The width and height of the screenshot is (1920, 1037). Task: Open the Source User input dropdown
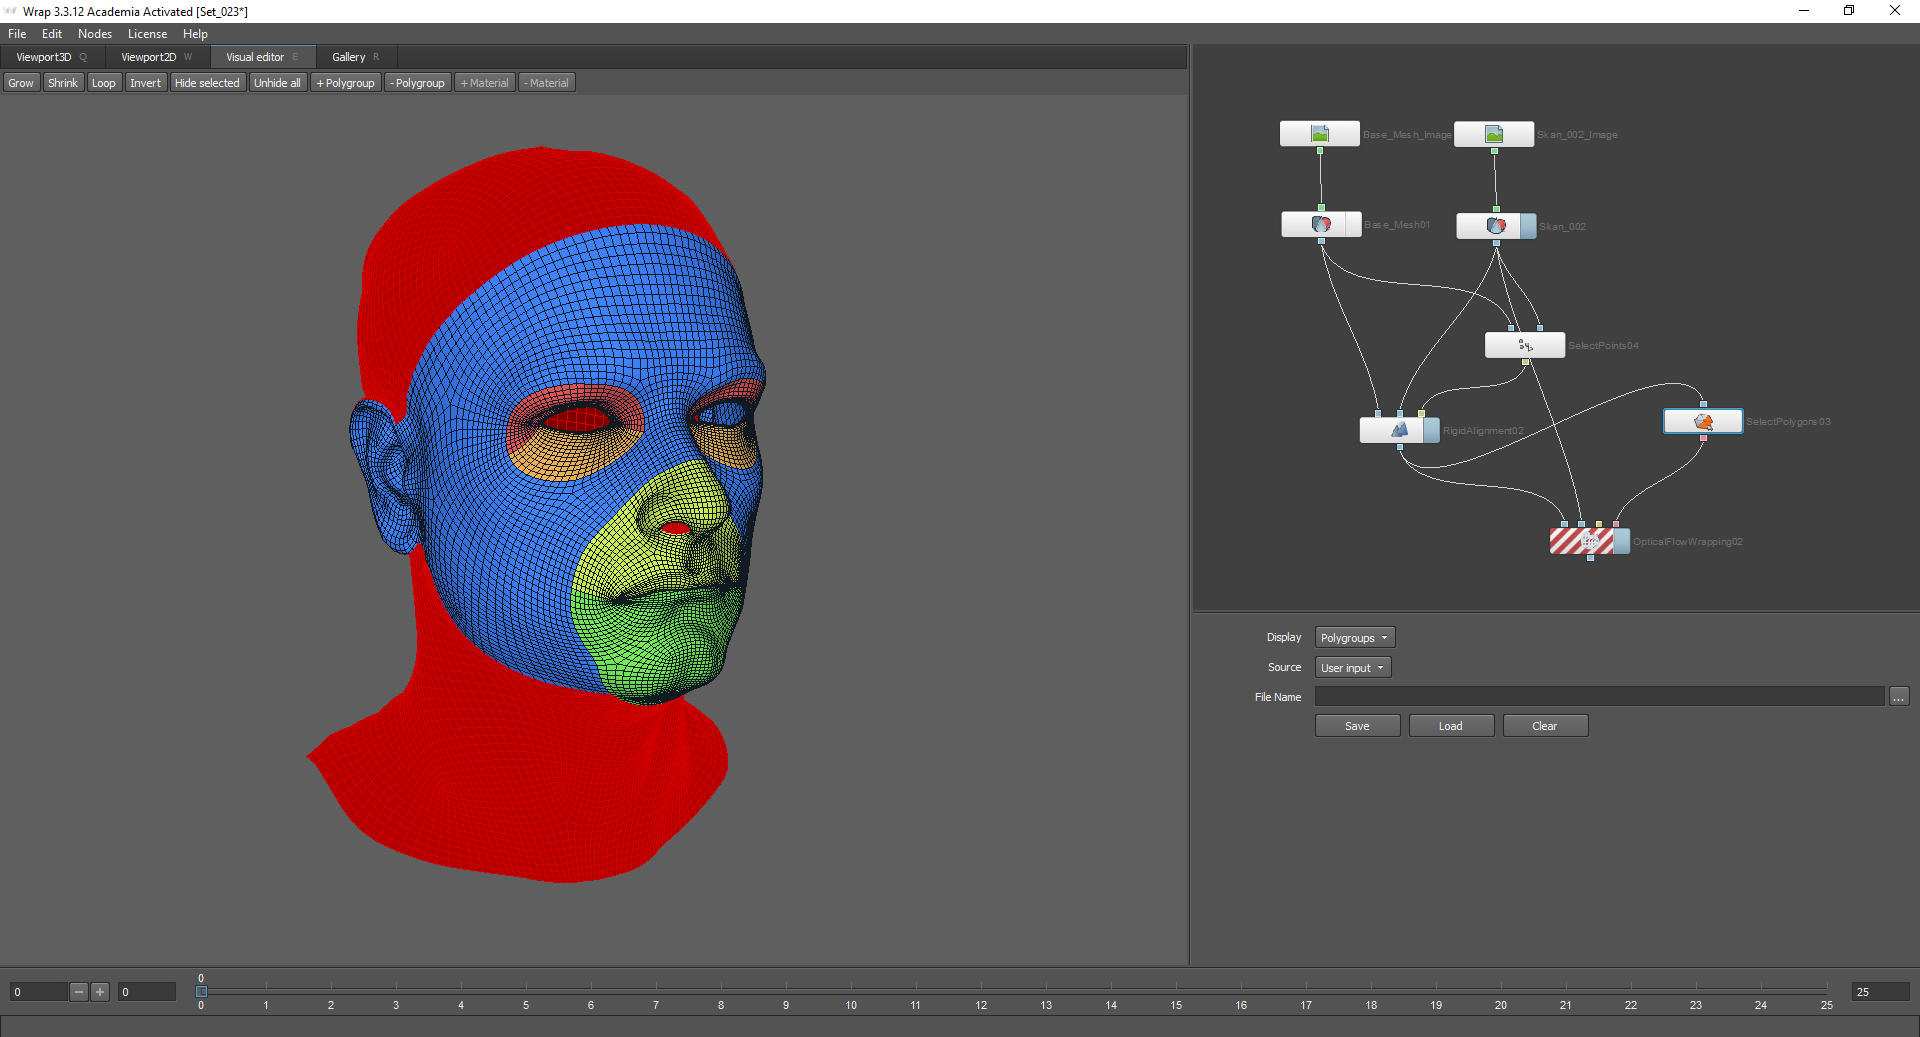pos(1352,668)
